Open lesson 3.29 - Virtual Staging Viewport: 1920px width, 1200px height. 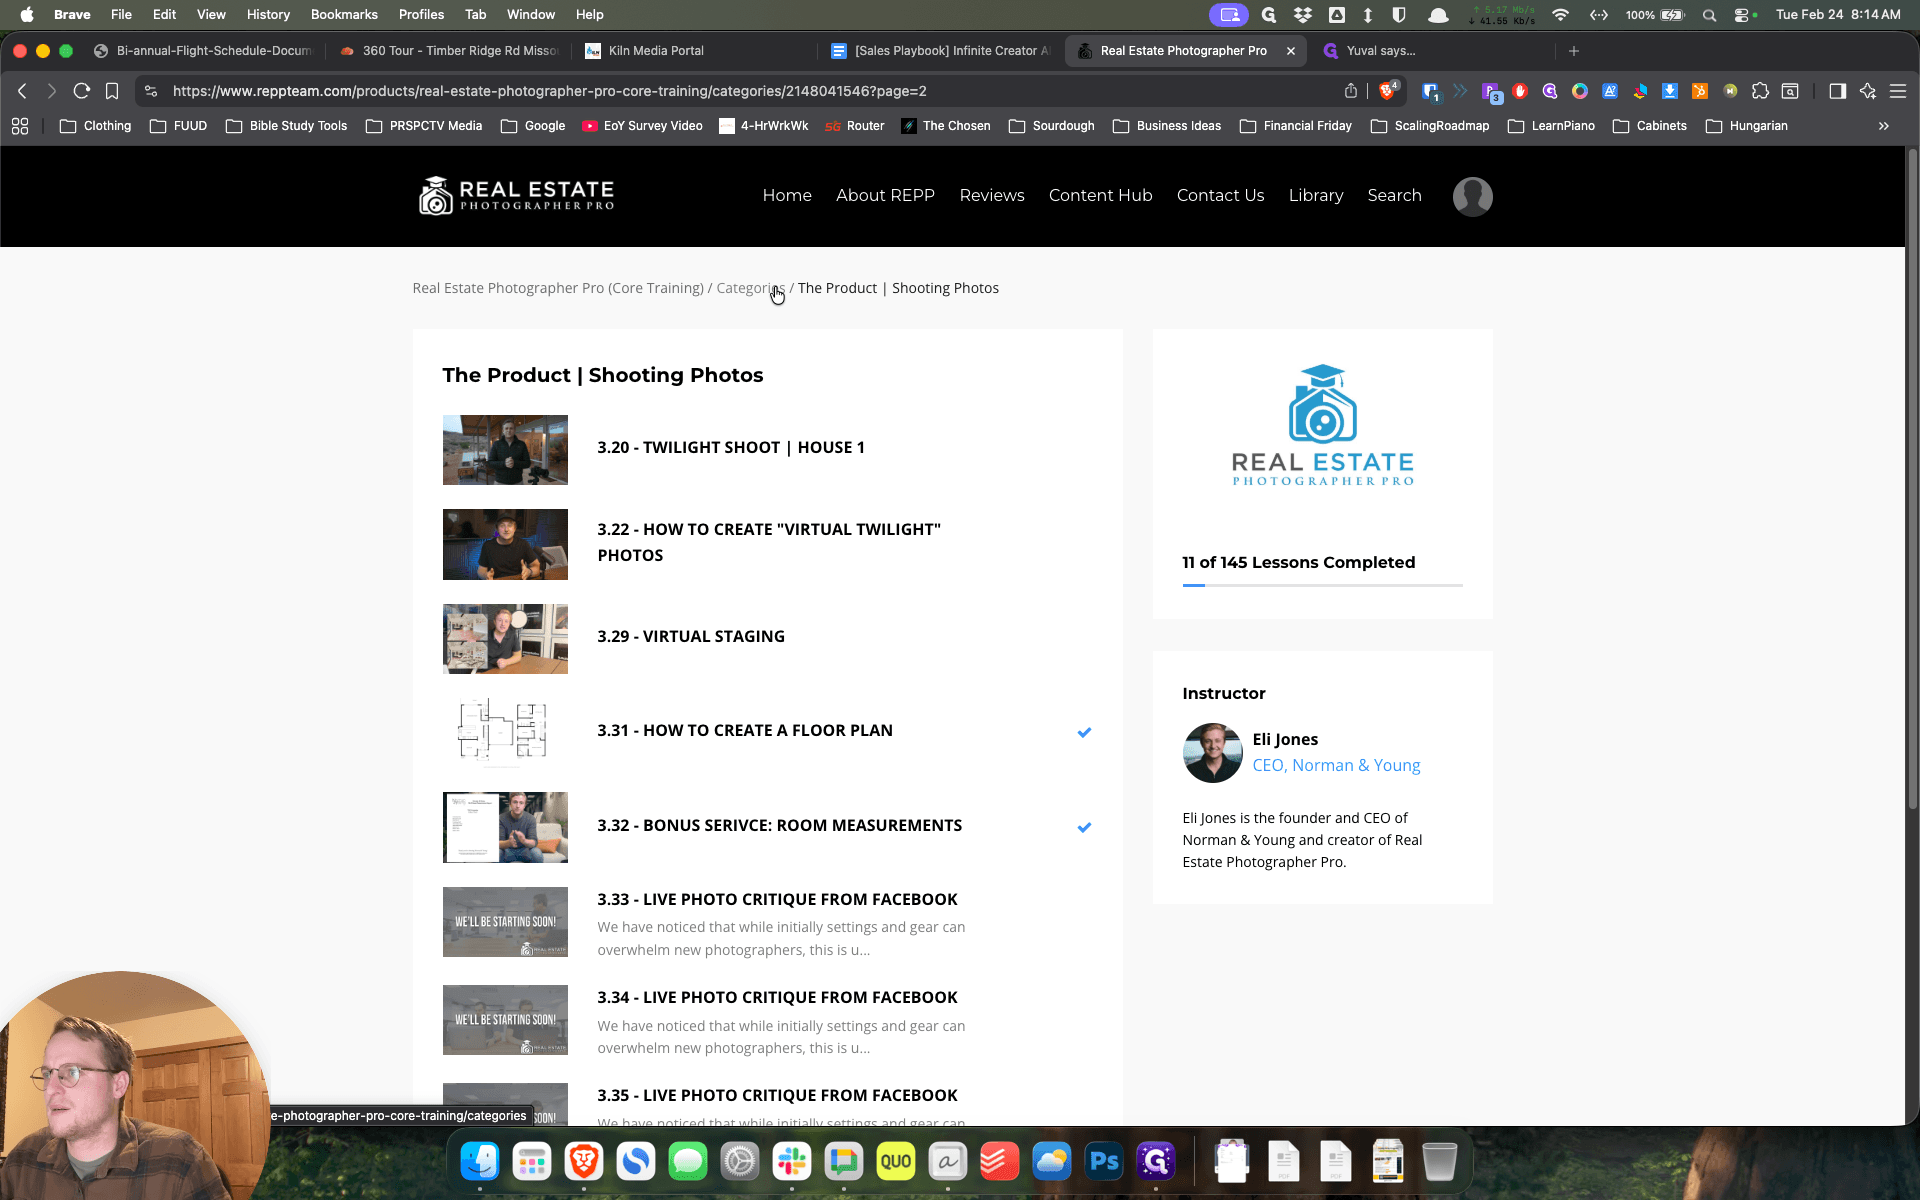pos(691,637)
